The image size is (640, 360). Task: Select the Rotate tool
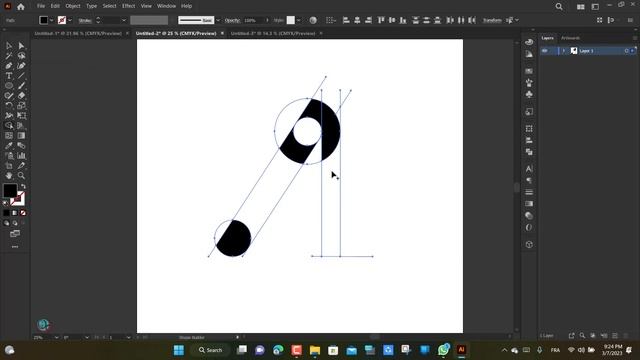[x=9, y=106]
